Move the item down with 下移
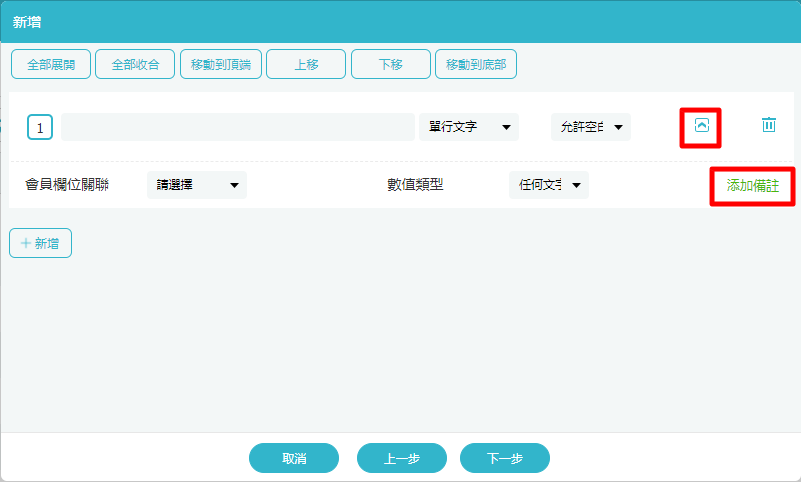This screenshot has height=482, width=801. tap(391, 64)
